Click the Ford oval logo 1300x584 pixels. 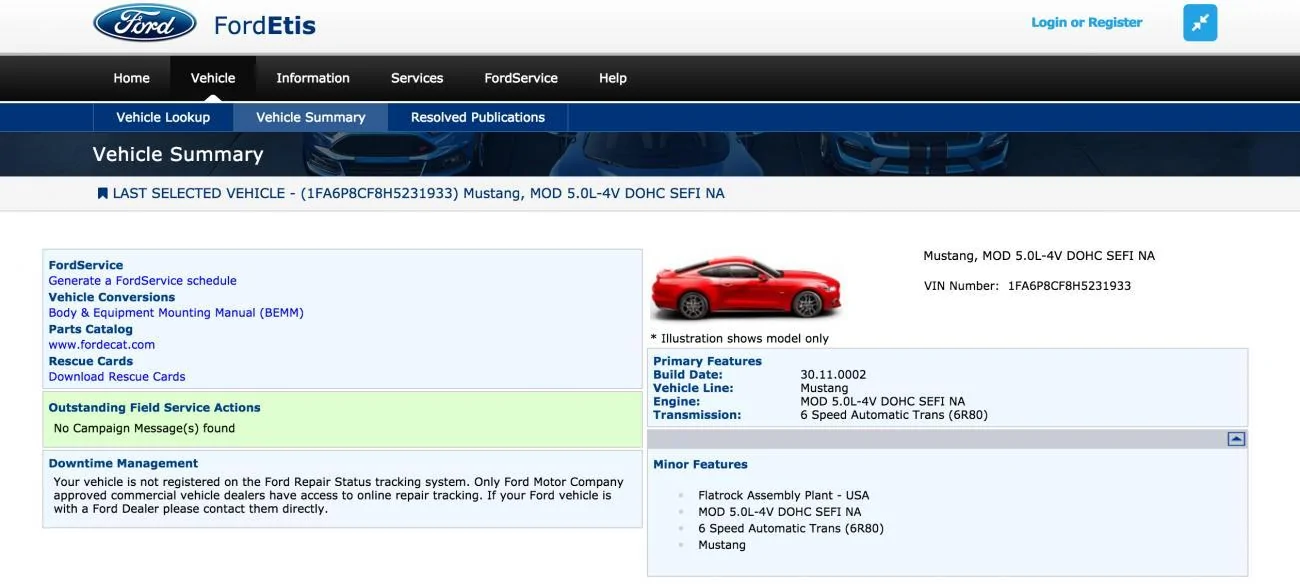[x=145, y=23]
